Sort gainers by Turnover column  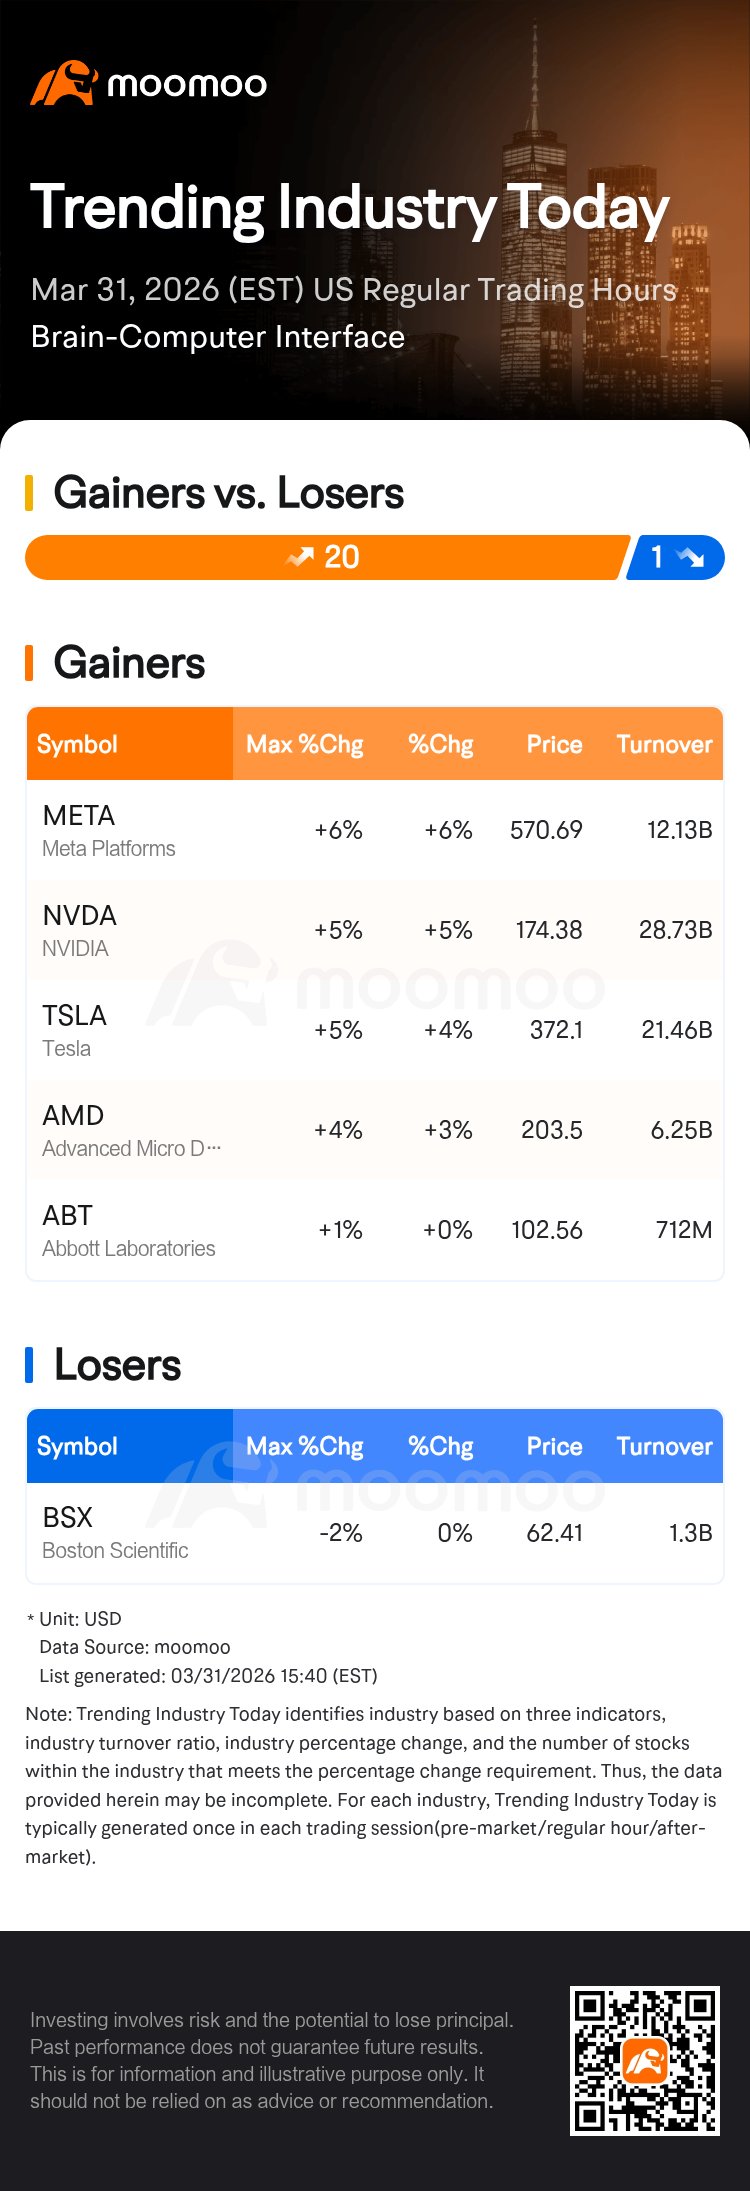(x=664, y=744)
